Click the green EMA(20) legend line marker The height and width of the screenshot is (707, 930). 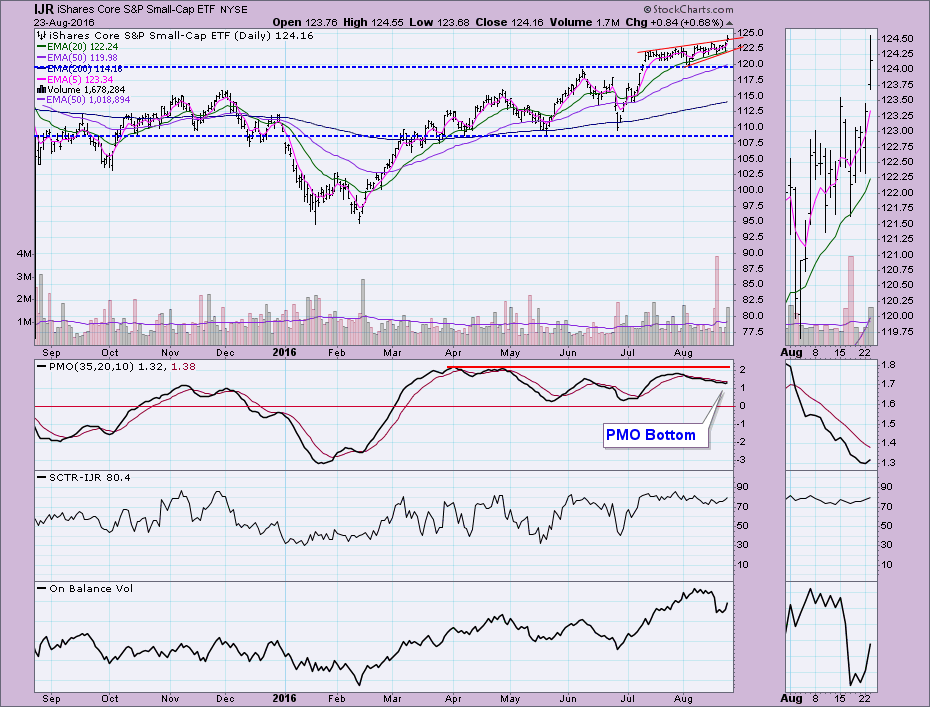tap(41, 46)
